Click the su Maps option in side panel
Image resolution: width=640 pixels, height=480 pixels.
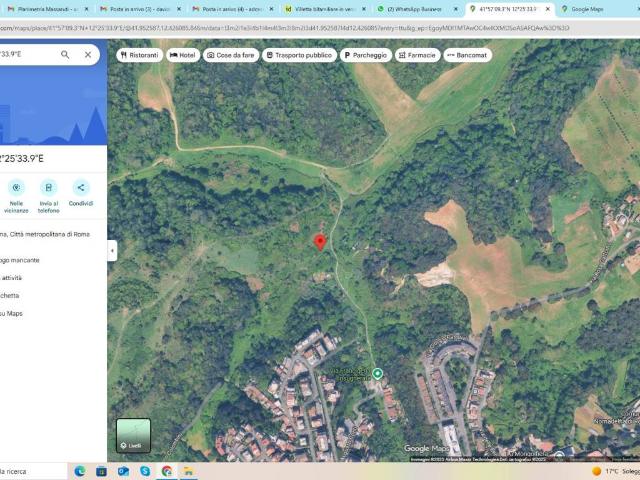(11, 313)
